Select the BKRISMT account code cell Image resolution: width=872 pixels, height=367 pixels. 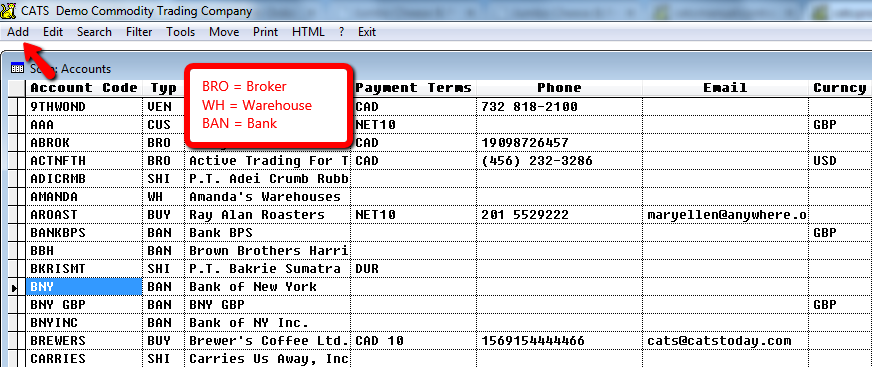click(83, 269)
